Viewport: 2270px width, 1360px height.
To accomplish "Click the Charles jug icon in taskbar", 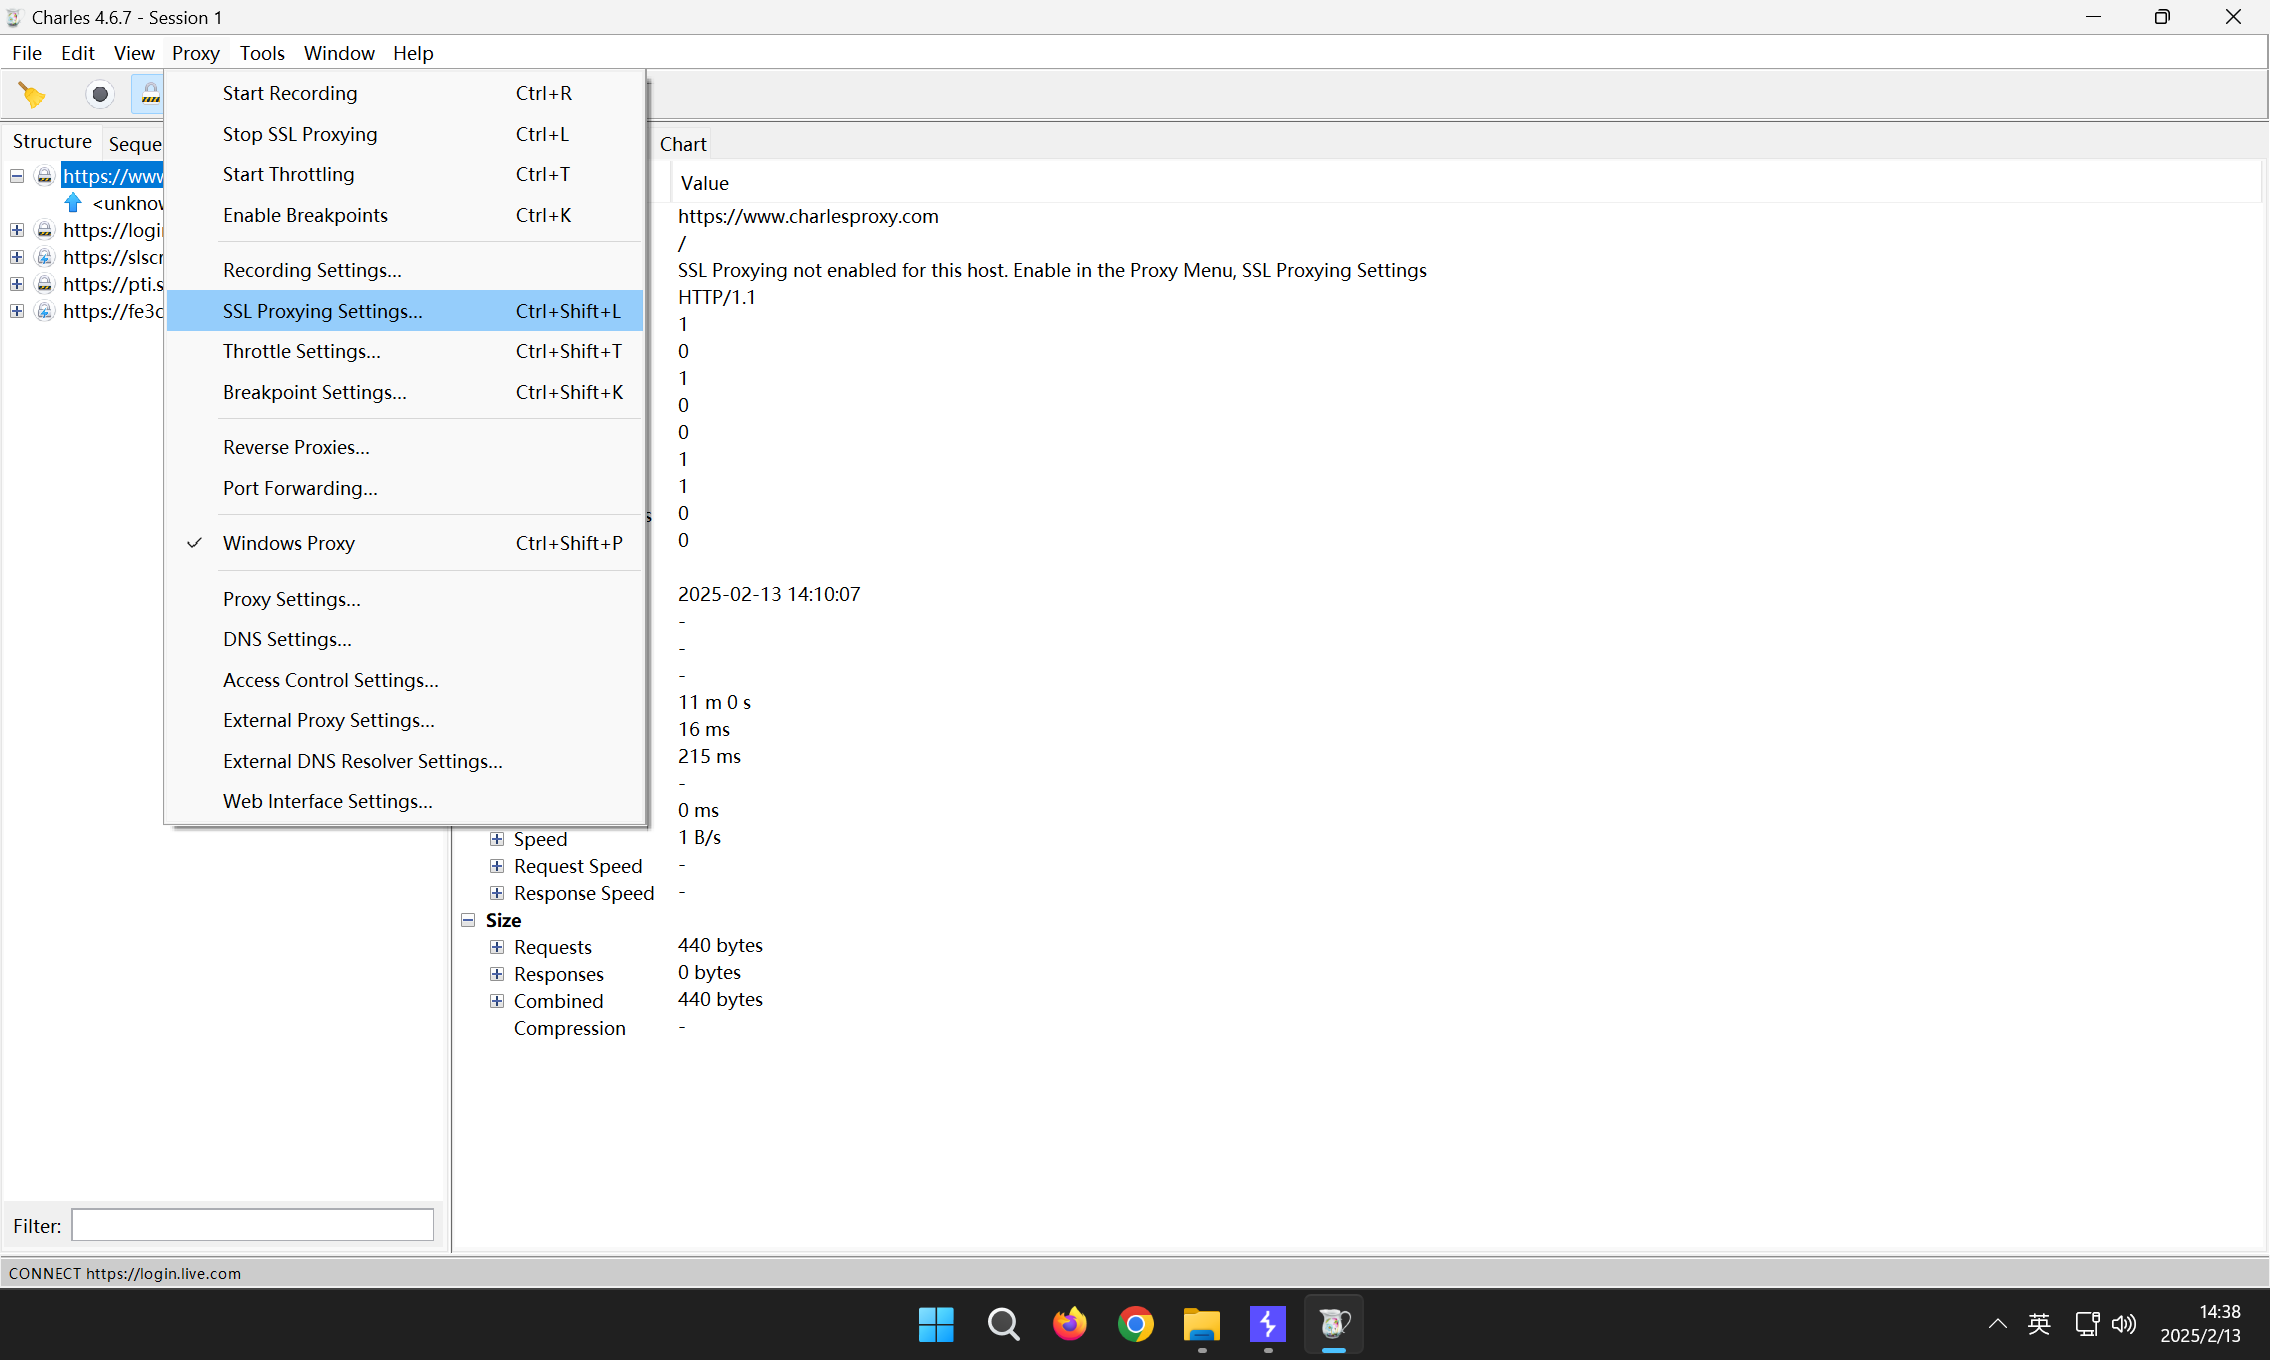I will click(x=1333, y=1324).
